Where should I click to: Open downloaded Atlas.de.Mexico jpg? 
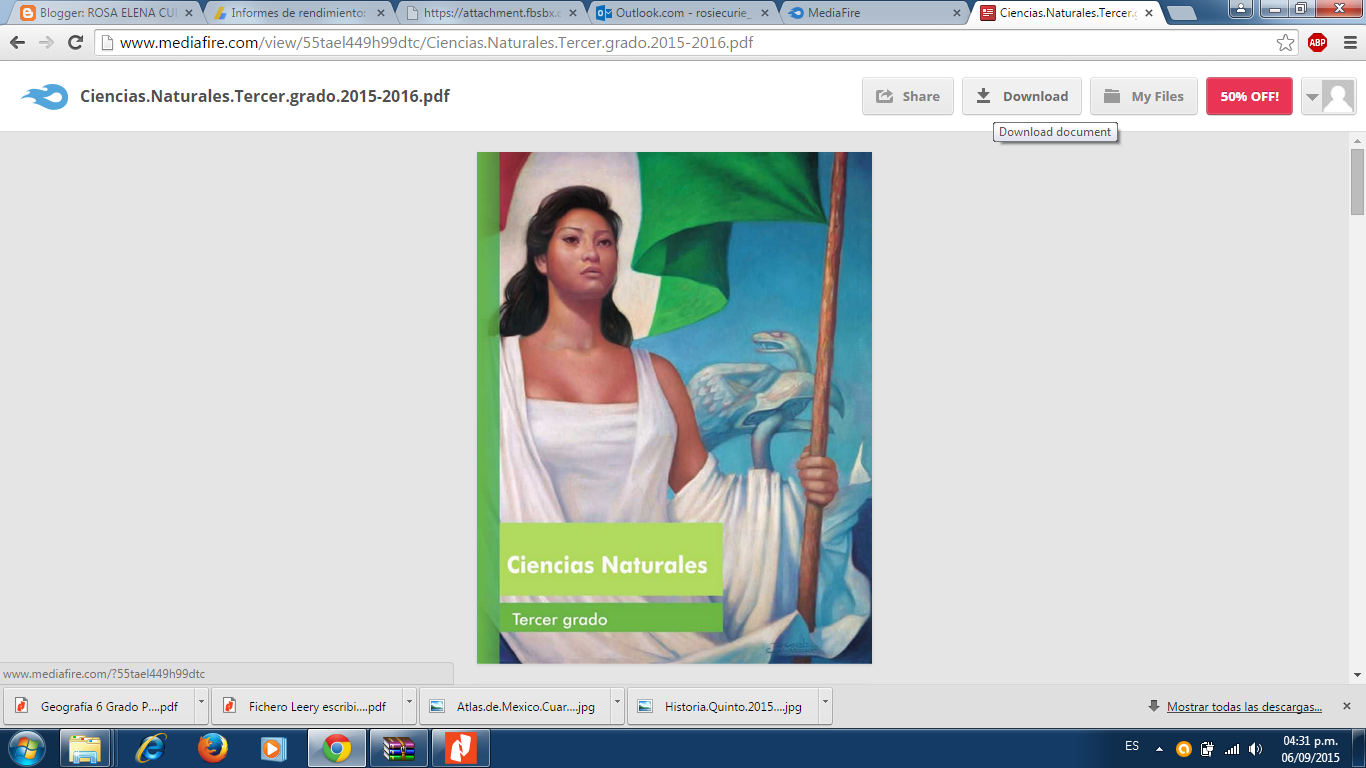pos(513,706)
